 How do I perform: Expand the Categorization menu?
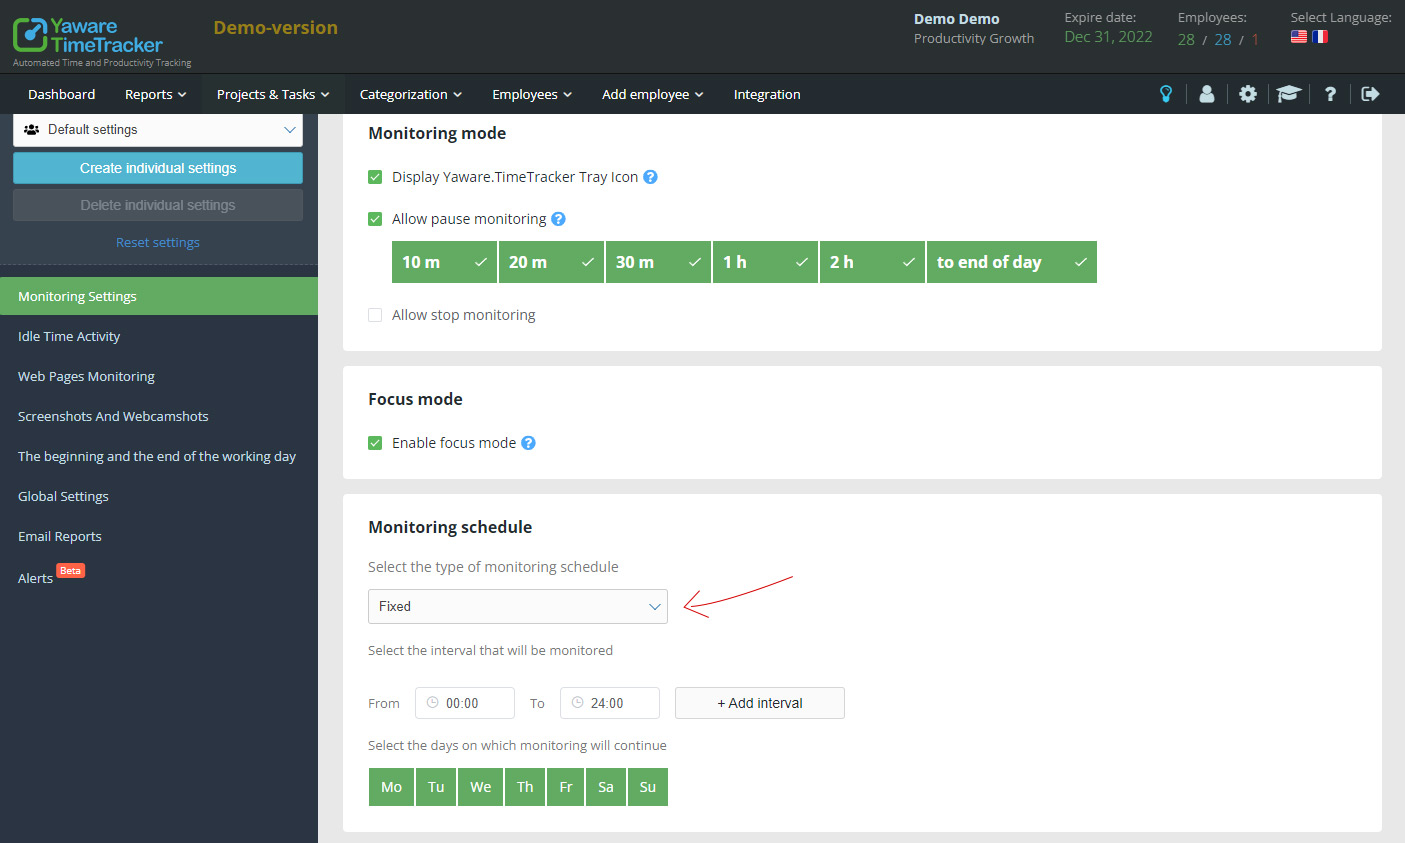point(411,94)
